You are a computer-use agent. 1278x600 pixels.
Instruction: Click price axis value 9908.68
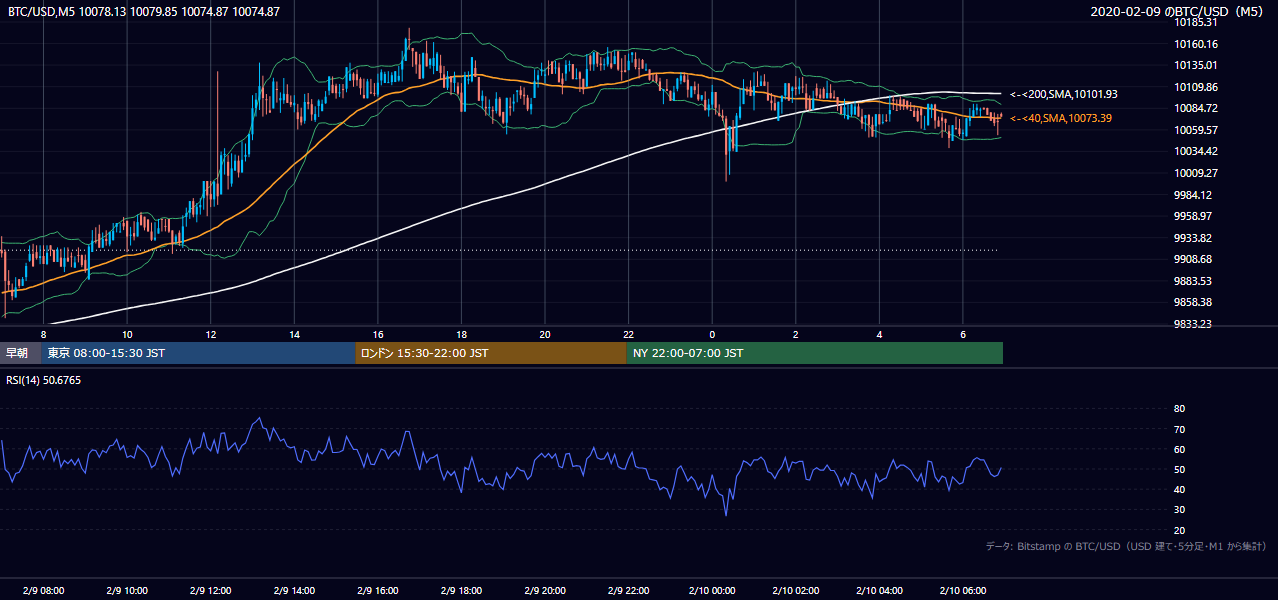[1194, 259]
